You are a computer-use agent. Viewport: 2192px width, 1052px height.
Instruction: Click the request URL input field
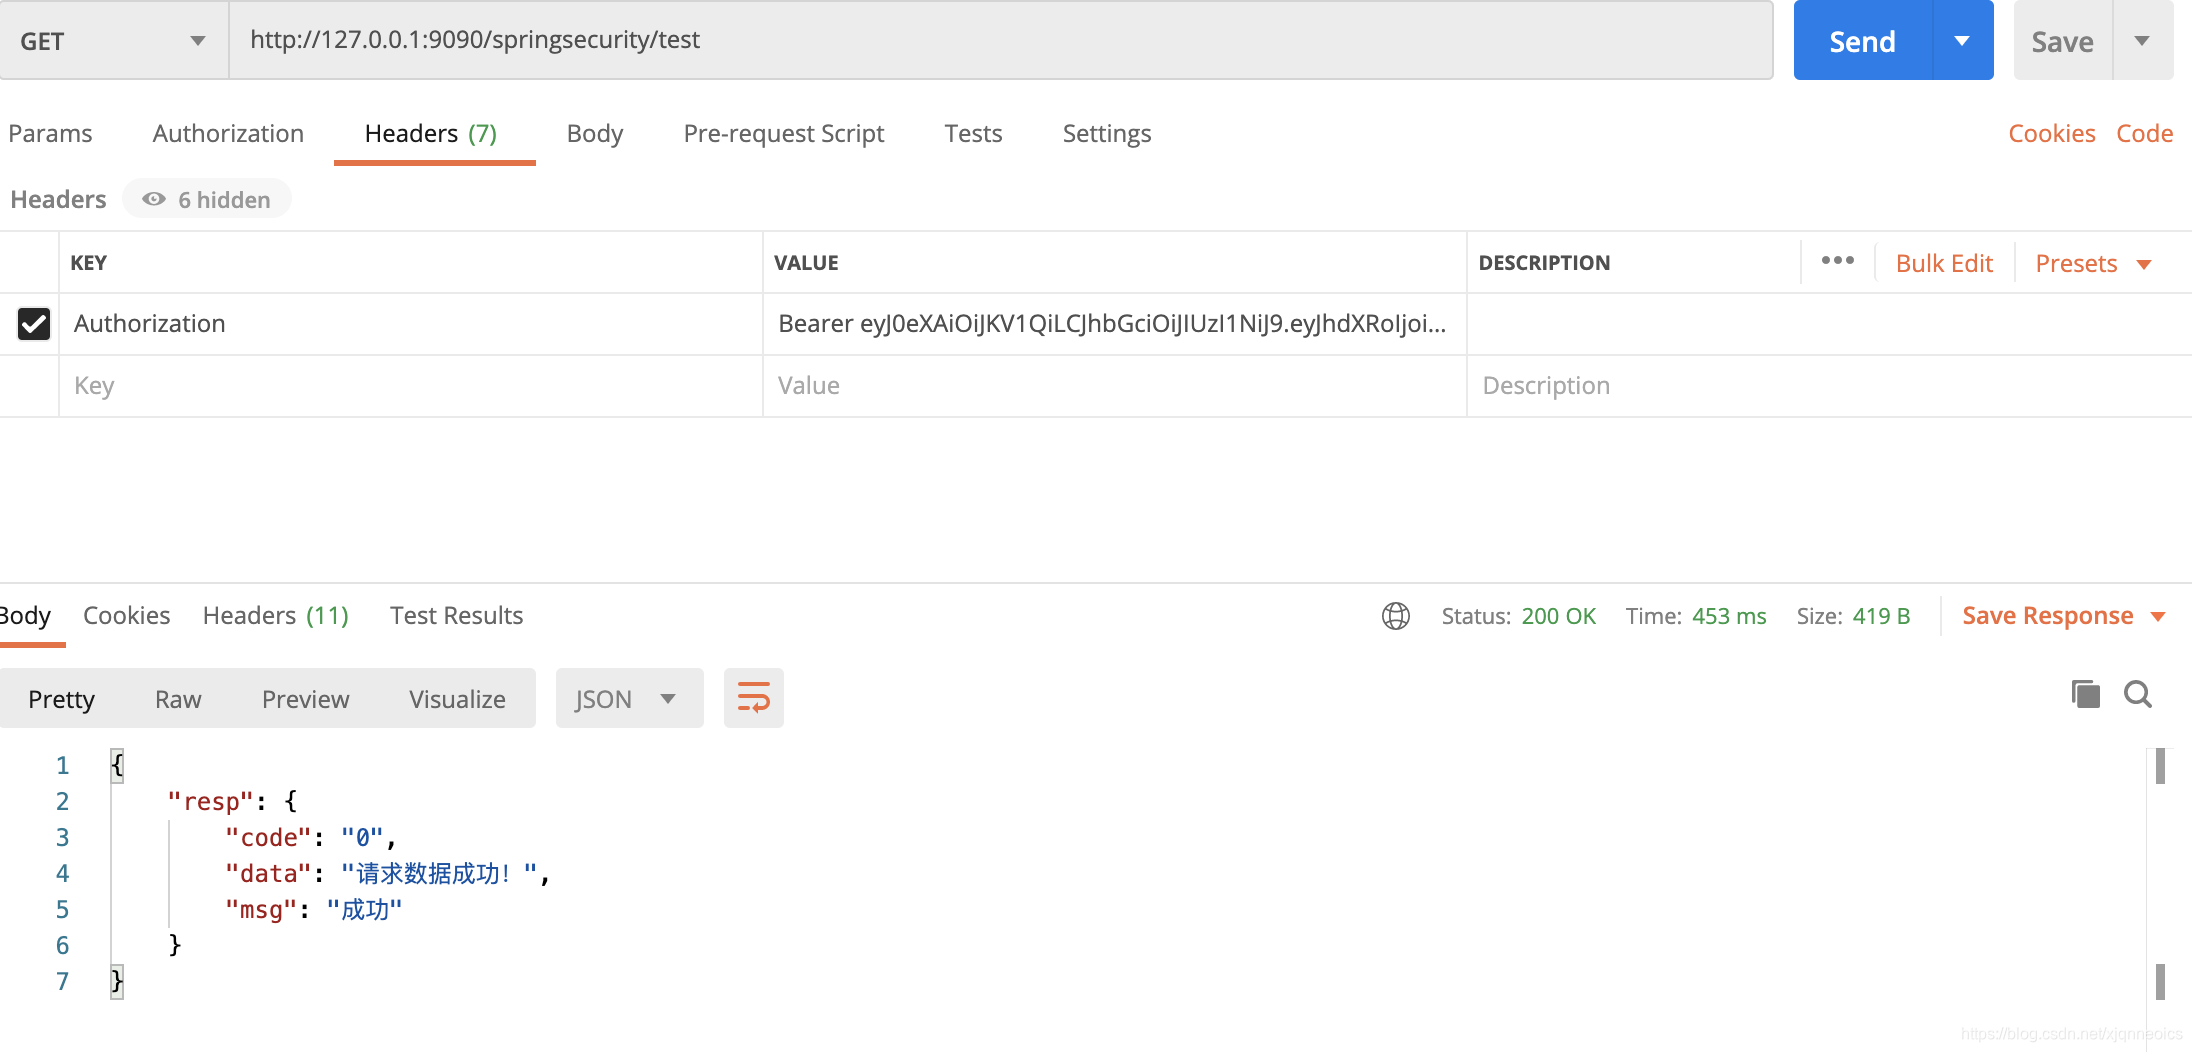pyautogui.click(x=900, y=40)
